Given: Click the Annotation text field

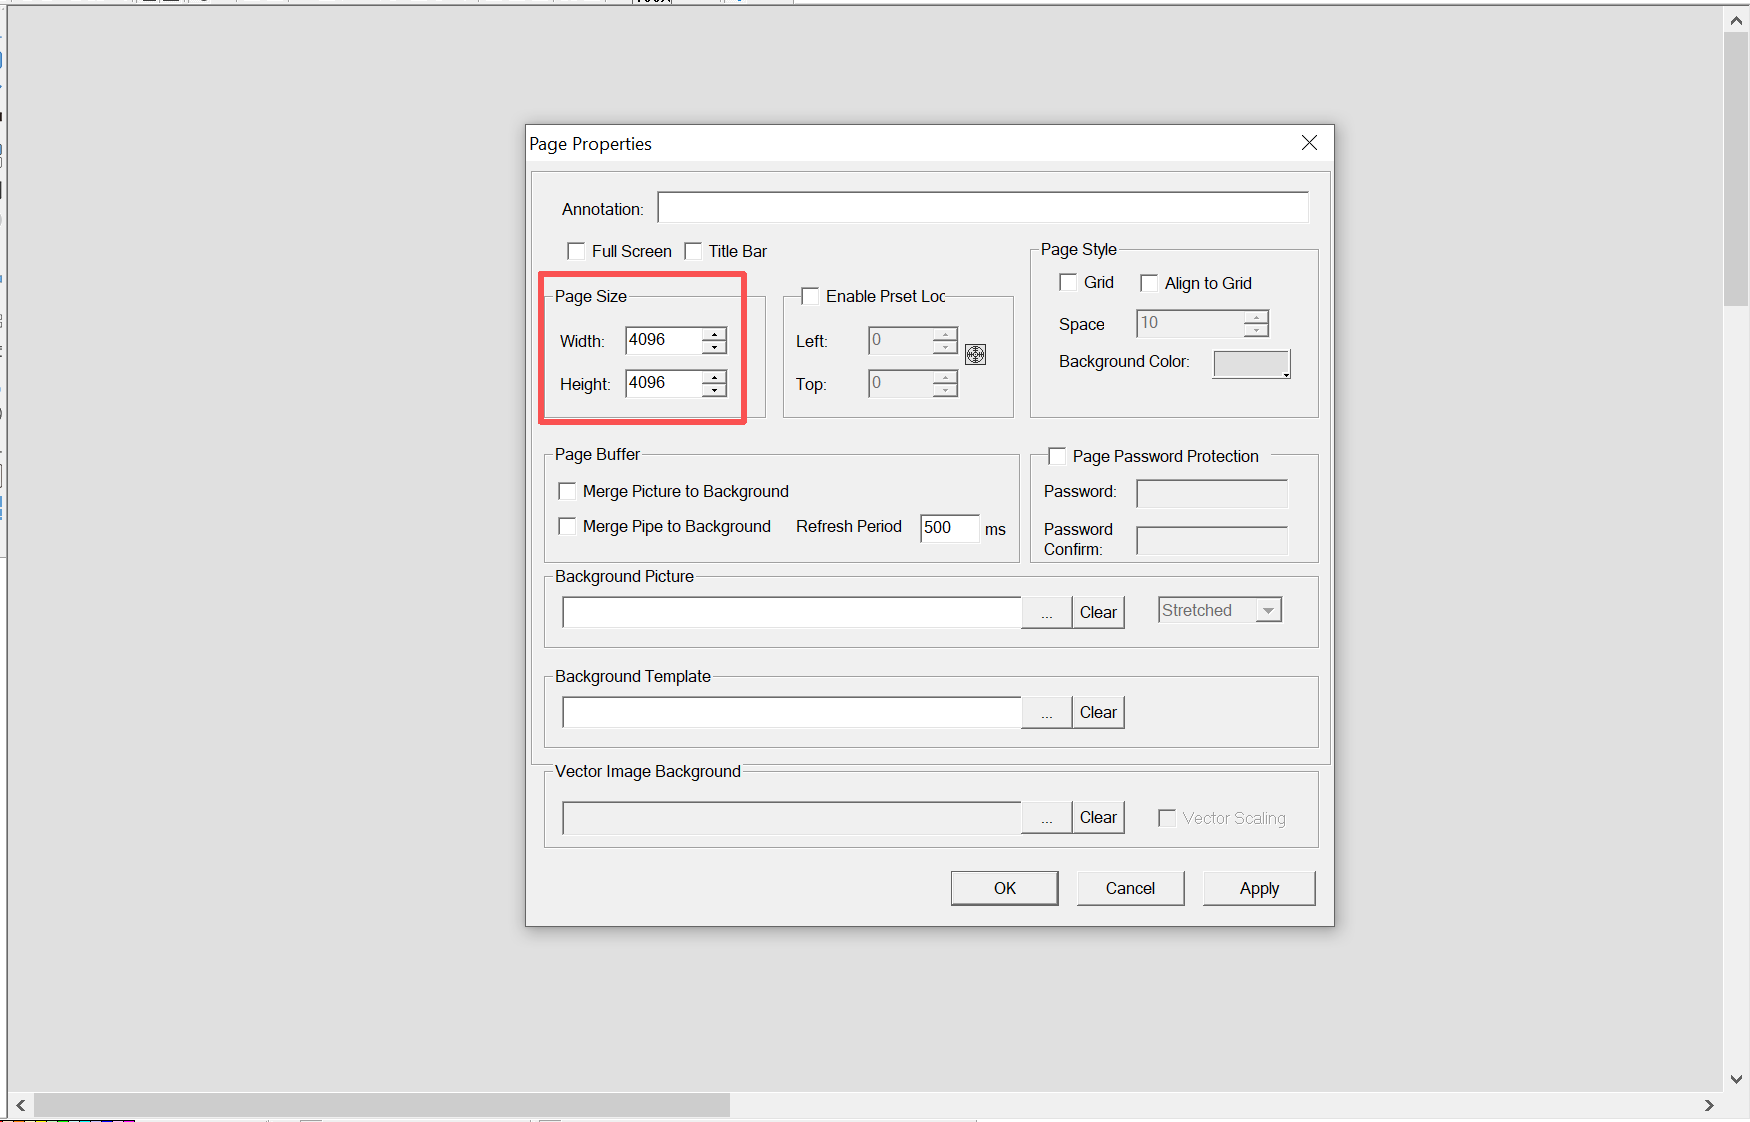Looking at the screenshot, I should tap(982, 208).
